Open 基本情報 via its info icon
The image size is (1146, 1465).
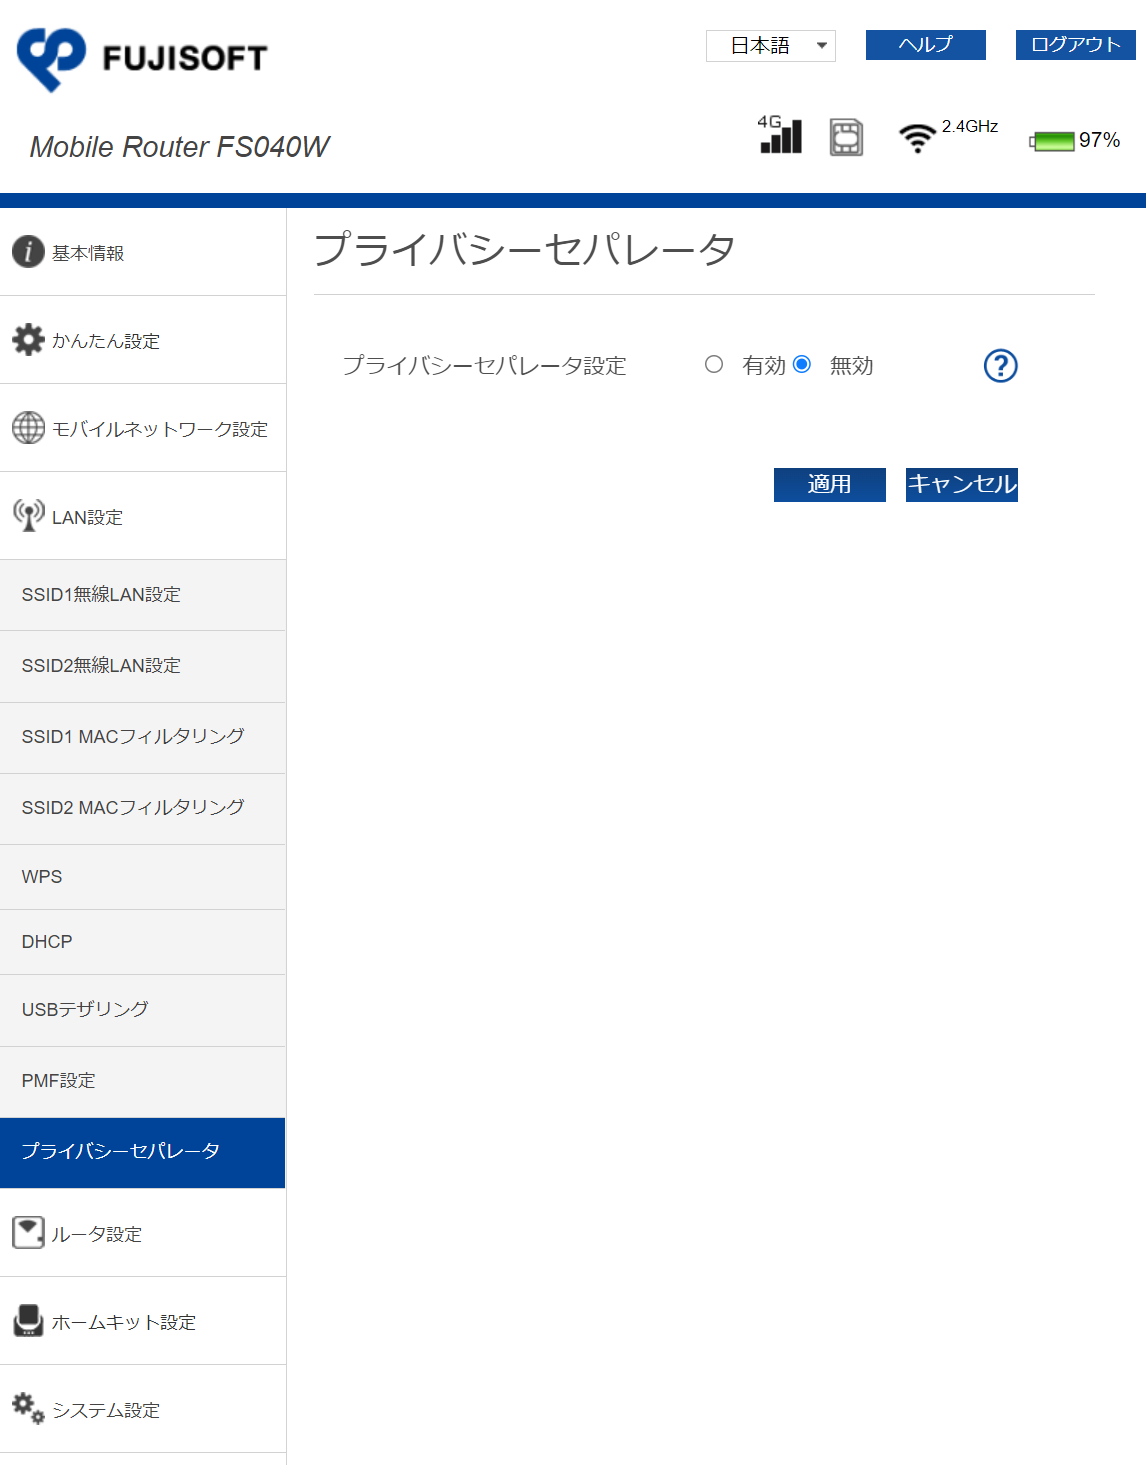point(27,252)
